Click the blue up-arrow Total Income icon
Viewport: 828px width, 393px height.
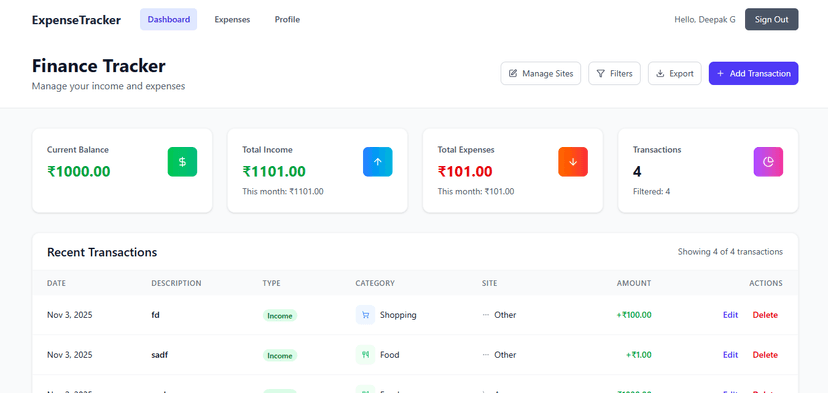coord(378,162)
